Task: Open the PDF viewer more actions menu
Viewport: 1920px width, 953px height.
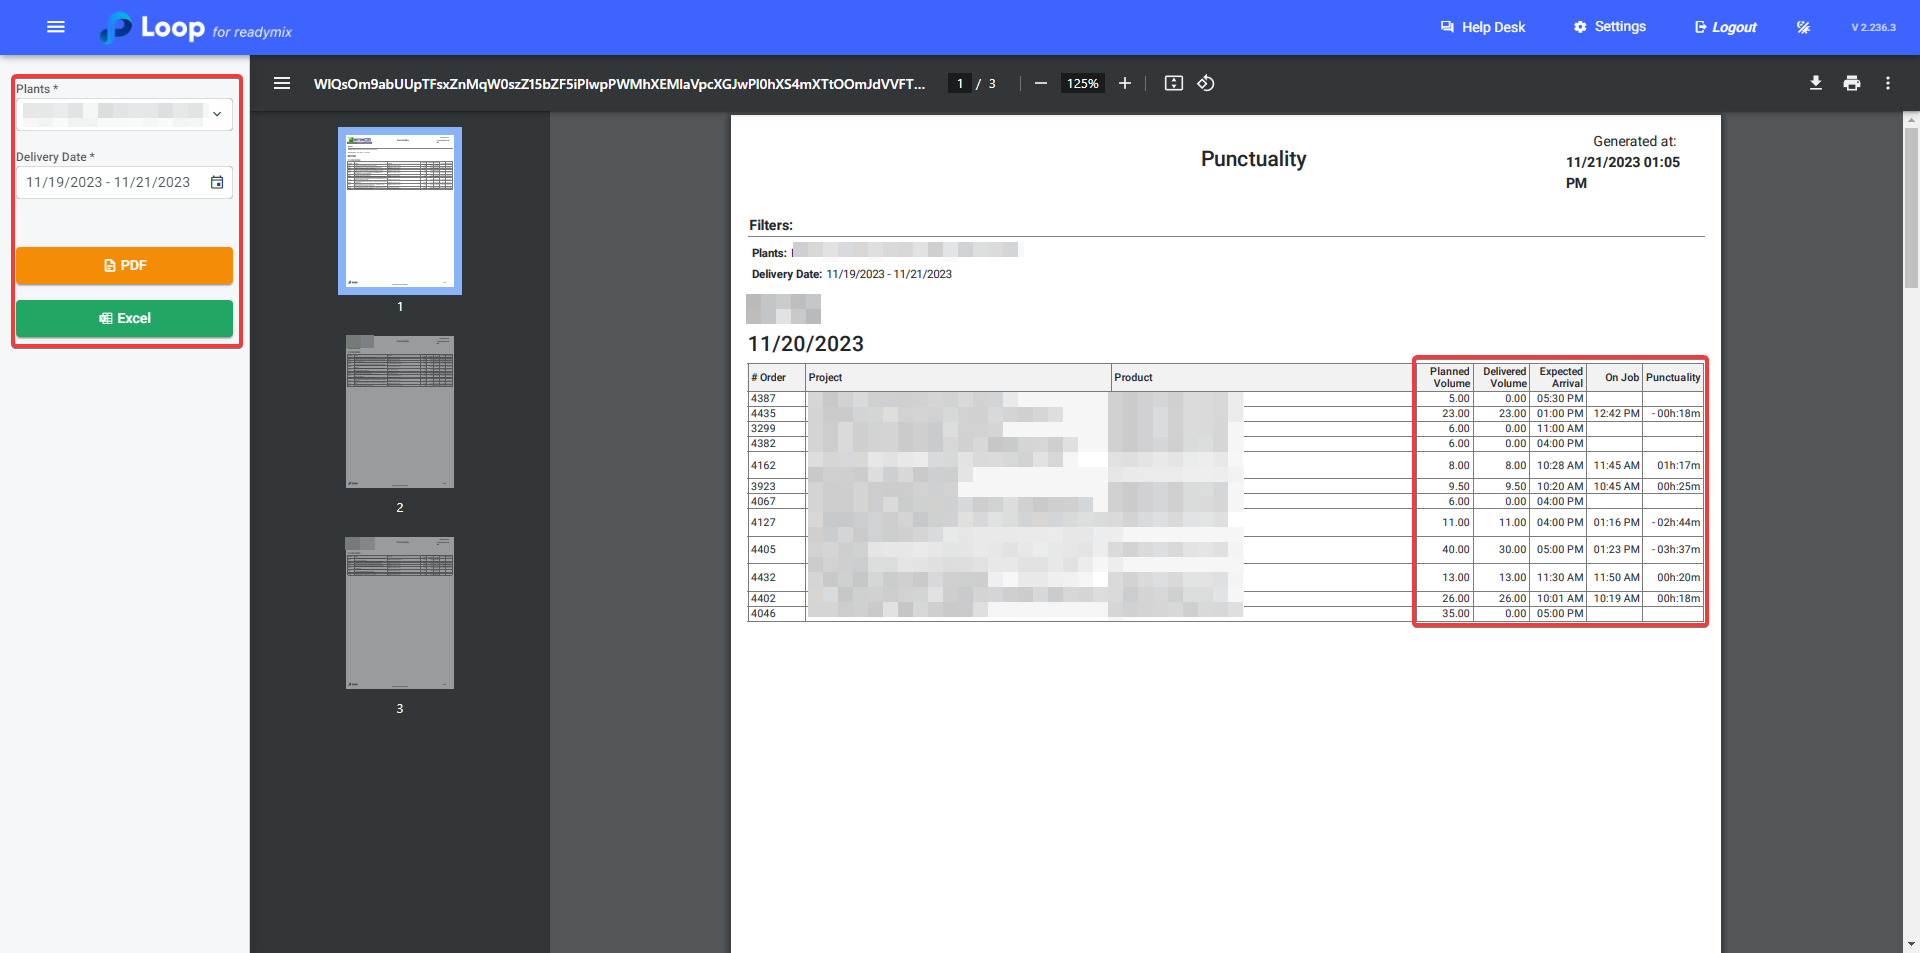Action: (1888, 83)
